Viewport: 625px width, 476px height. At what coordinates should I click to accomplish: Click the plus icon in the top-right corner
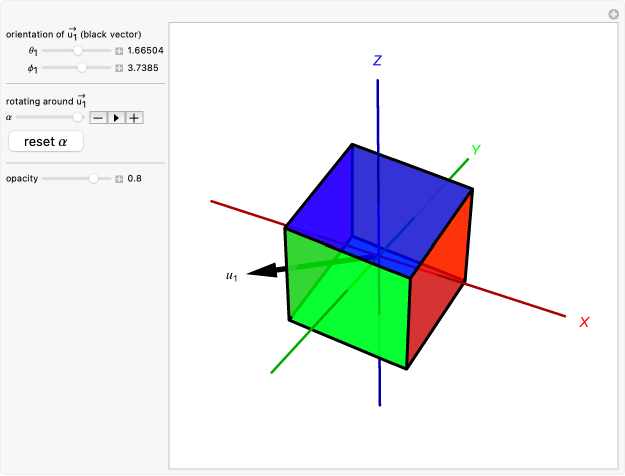pos(613,14)
